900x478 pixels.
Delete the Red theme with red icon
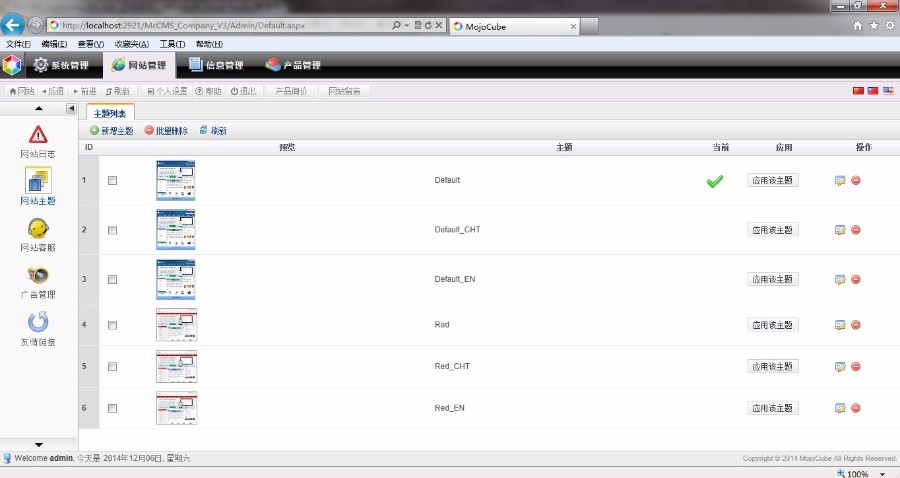point(856,325)
